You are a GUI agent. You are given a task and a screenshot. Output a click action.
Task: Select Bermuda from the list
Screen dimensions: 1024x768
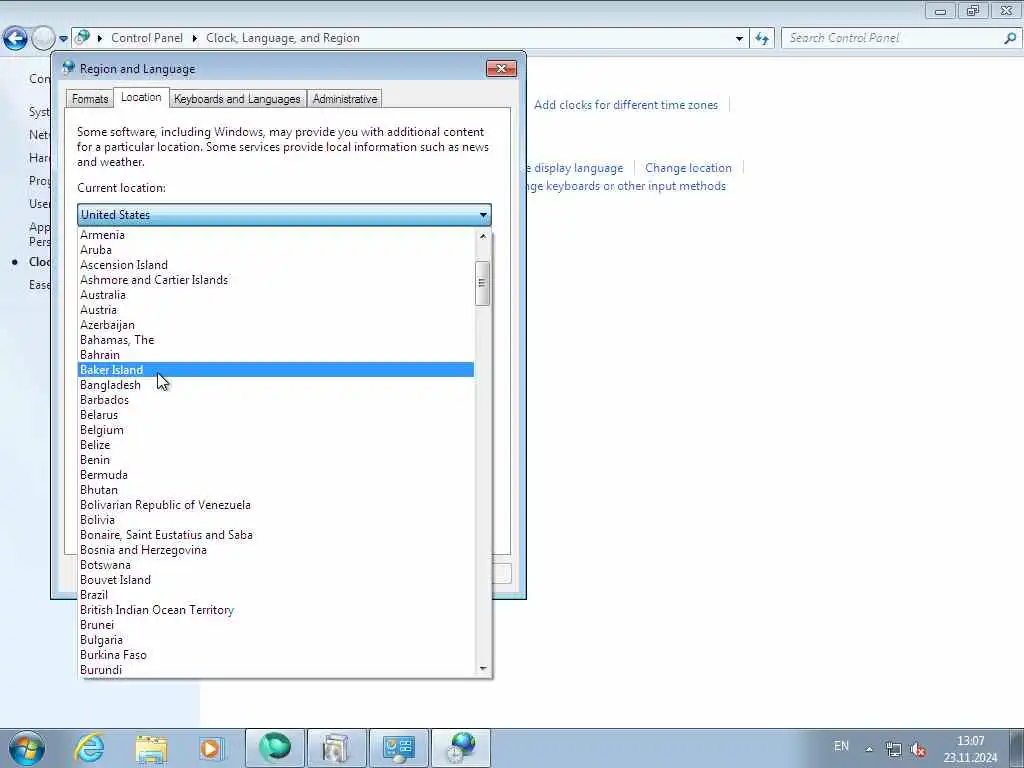(x=276, y=475)
